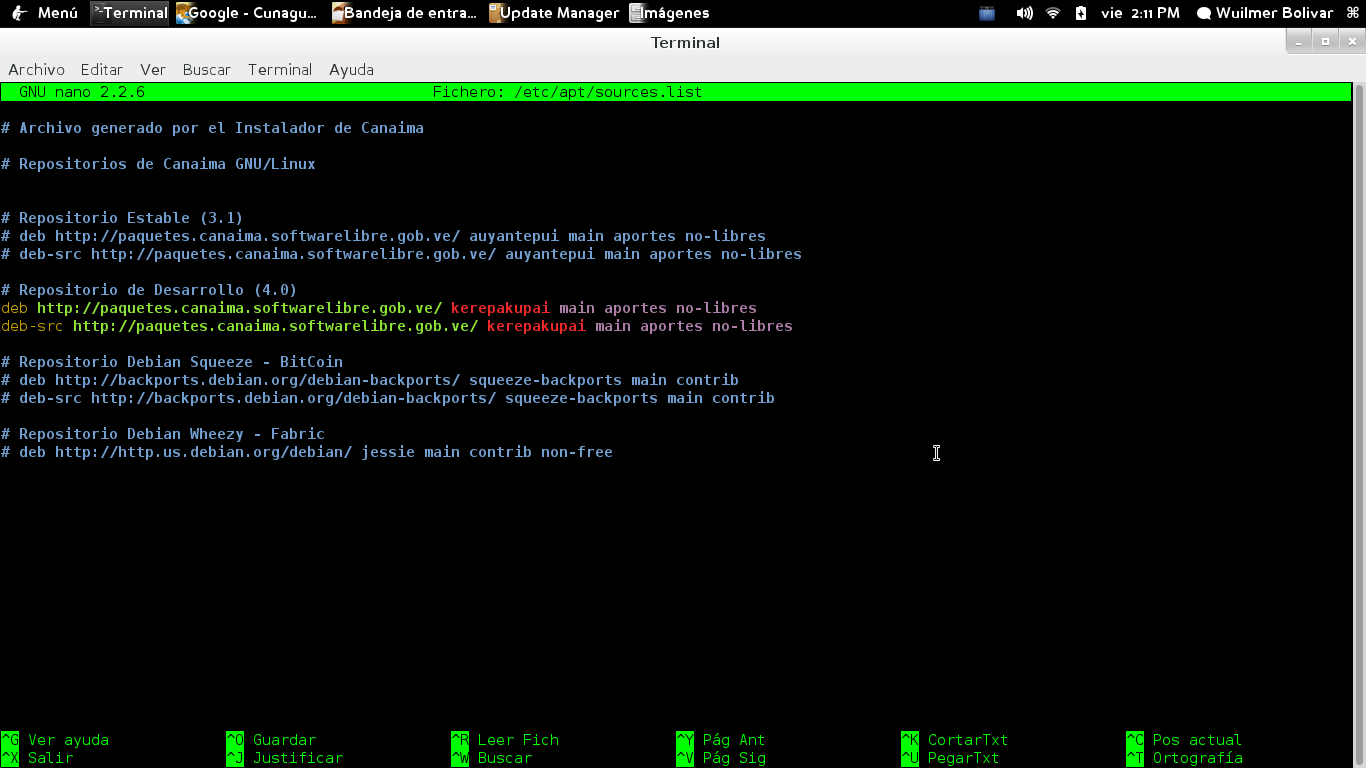Open the Terminal menu in menubar
The height and width of the screenshot is (768, 1366).
click(280, 69)
